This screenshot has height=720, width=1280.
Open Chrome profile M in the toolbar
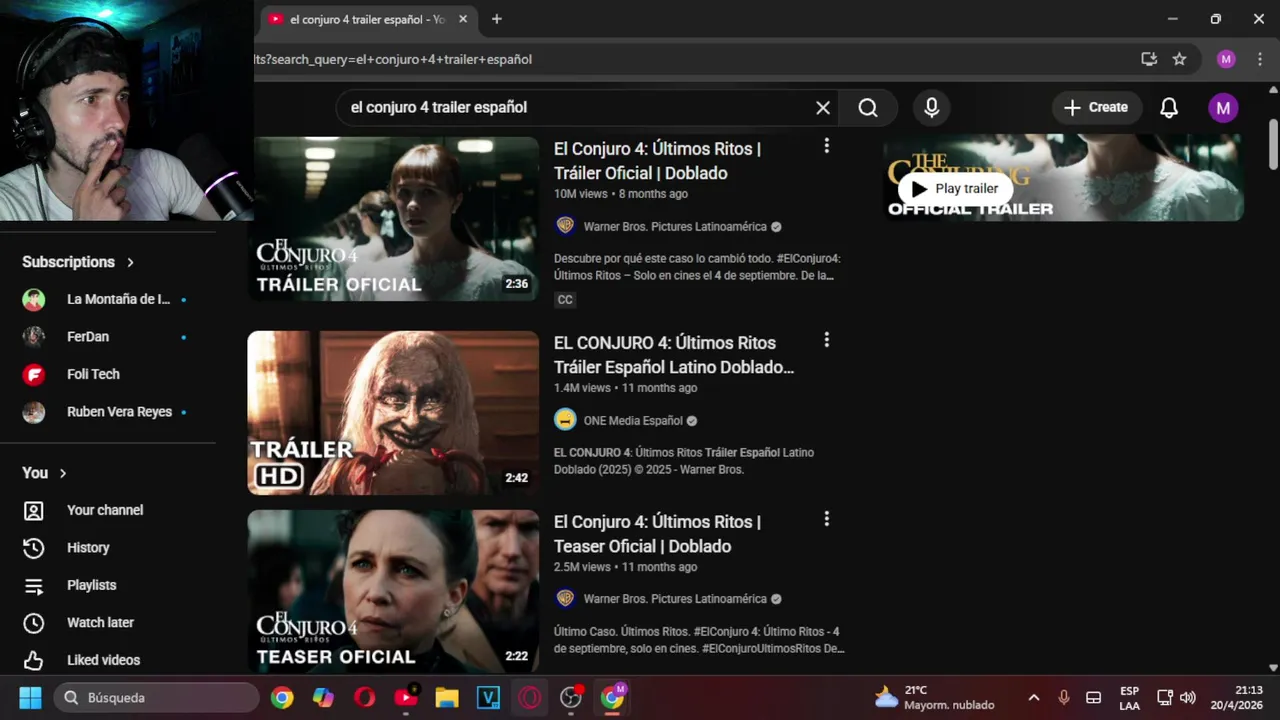click(x=1226, y=59)
